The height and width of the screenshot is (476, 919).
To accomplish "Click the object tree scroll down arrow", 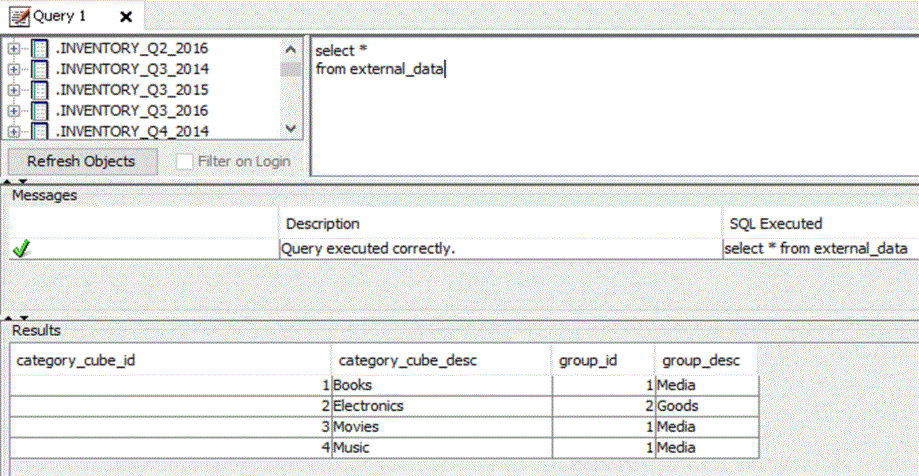I will [291, 128].
